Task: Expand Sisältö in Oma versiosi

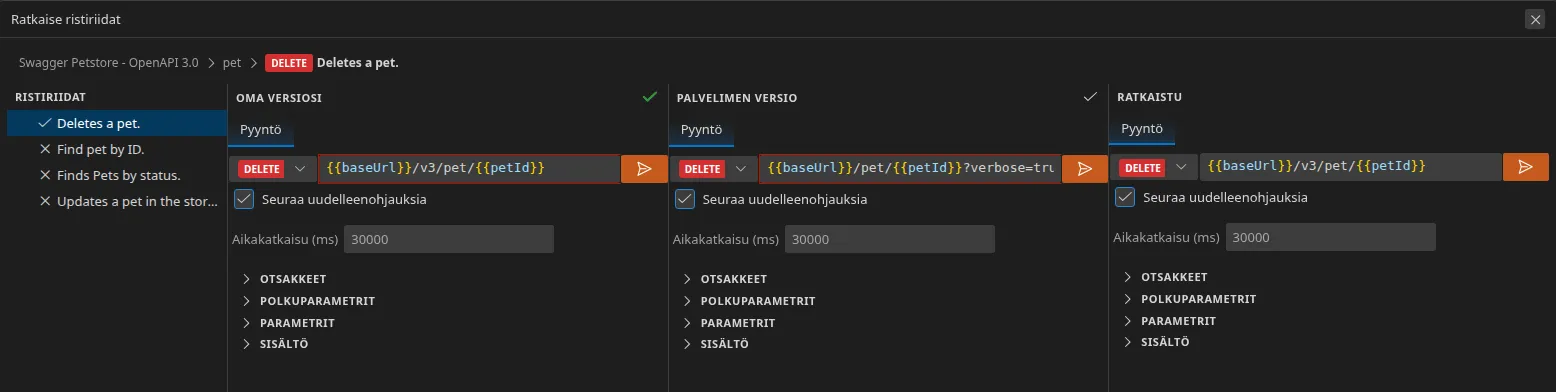Action: click(275, 345)
